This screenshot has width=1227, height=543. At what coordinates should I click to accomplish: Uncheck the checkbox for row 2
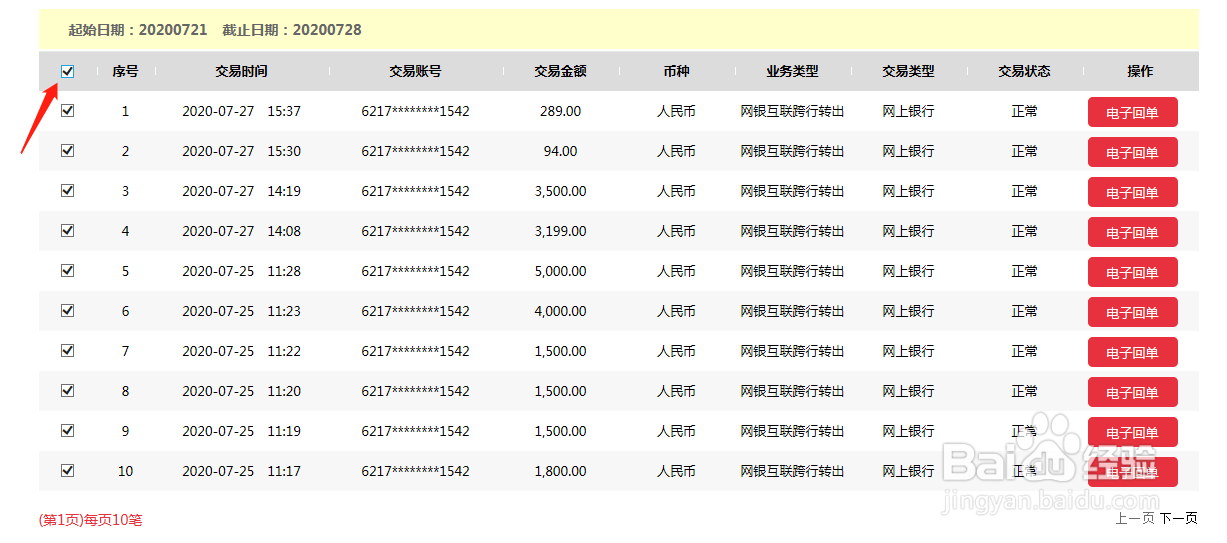click(67, 151)
